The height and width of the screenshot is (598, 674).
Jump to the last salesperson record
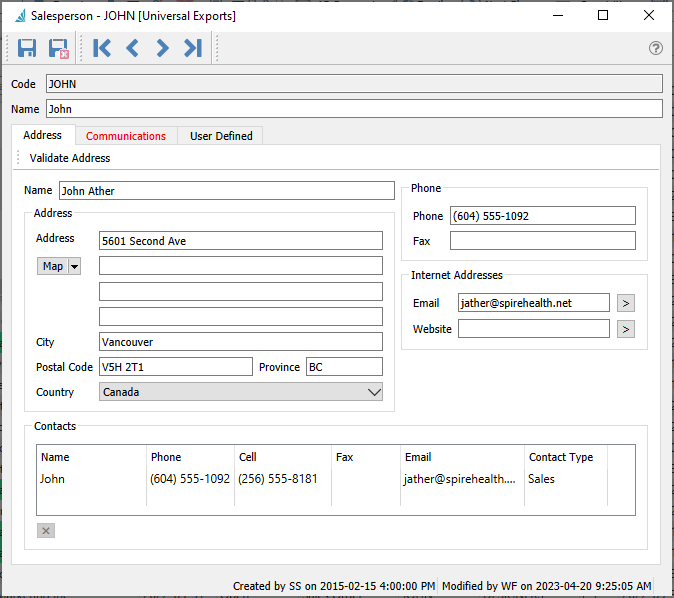click(x=193, y=48)
